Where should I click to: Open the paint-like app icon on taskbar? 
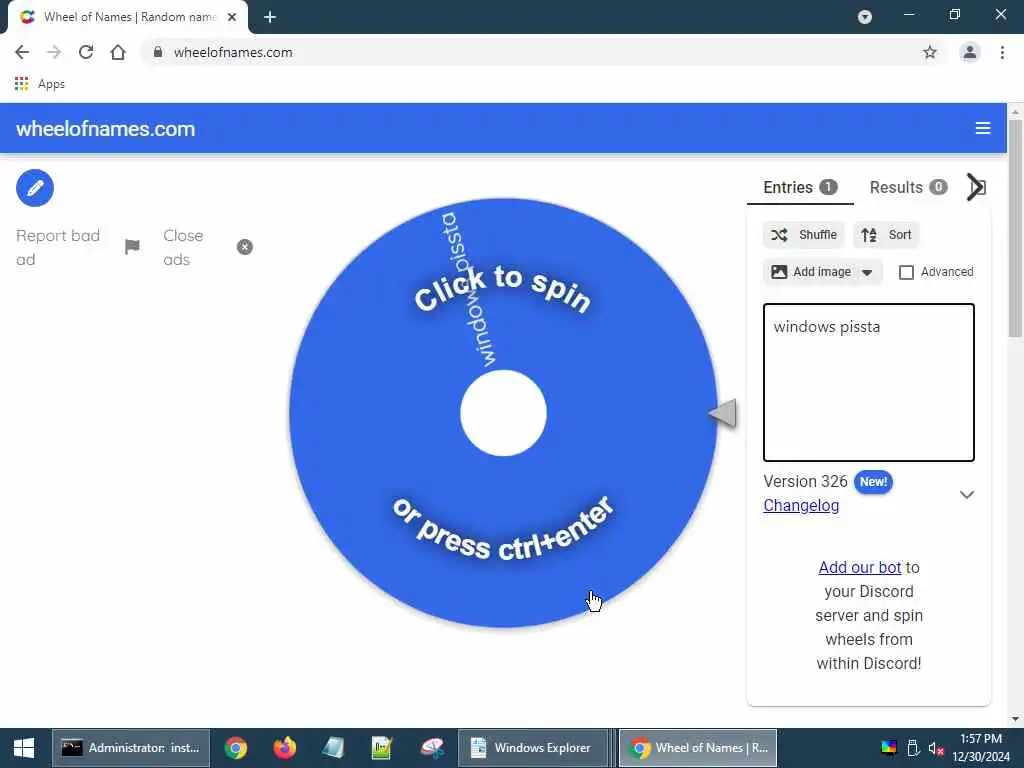coord(432,748)
